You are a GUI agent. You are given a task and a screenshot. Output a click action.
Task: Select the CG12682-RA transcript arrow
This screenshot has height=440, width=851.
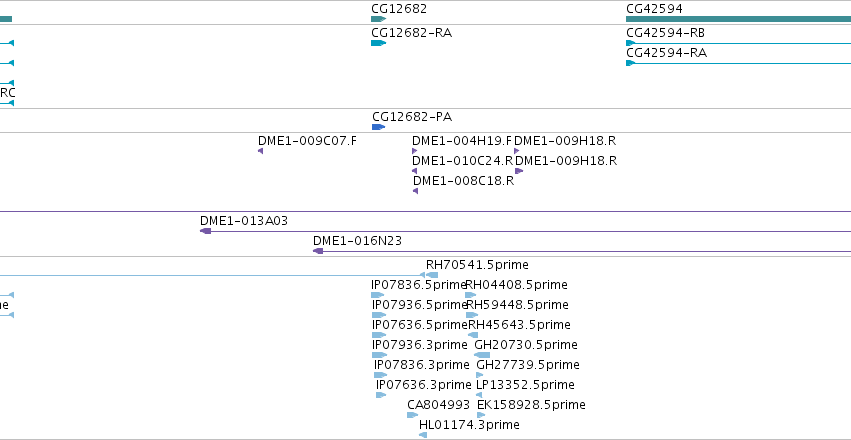click(378, 43)
